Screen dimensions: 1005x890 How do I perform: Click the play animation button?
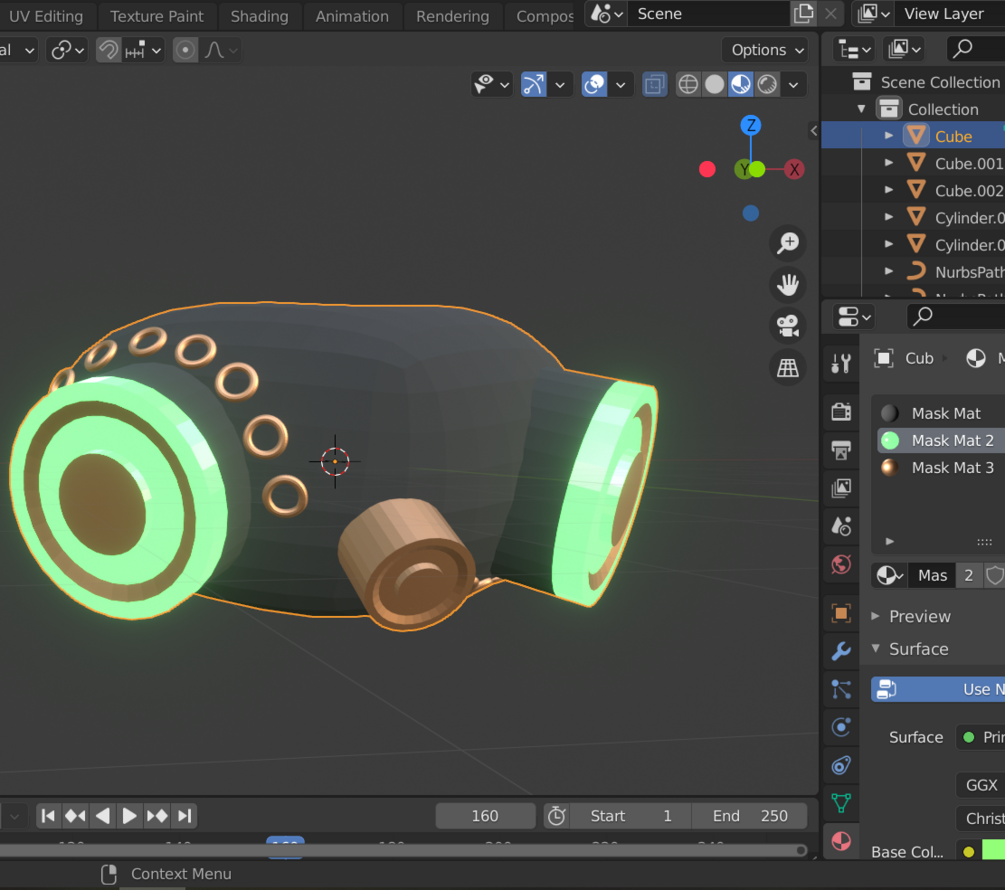[x=129, y=816]
